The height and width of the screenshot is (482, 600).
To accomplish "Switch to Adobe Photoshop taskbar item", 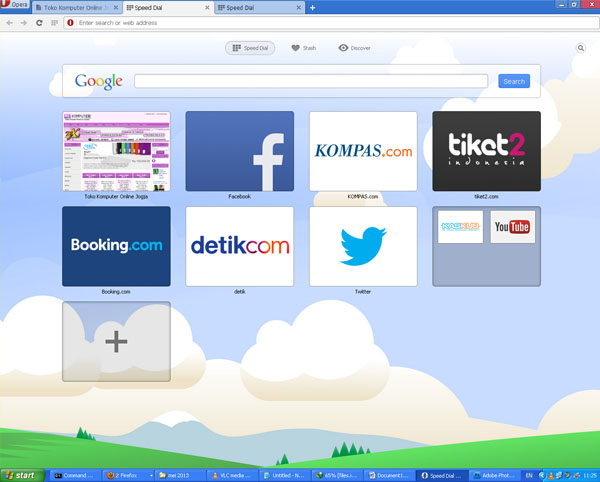I will click(x=495, y=475).
